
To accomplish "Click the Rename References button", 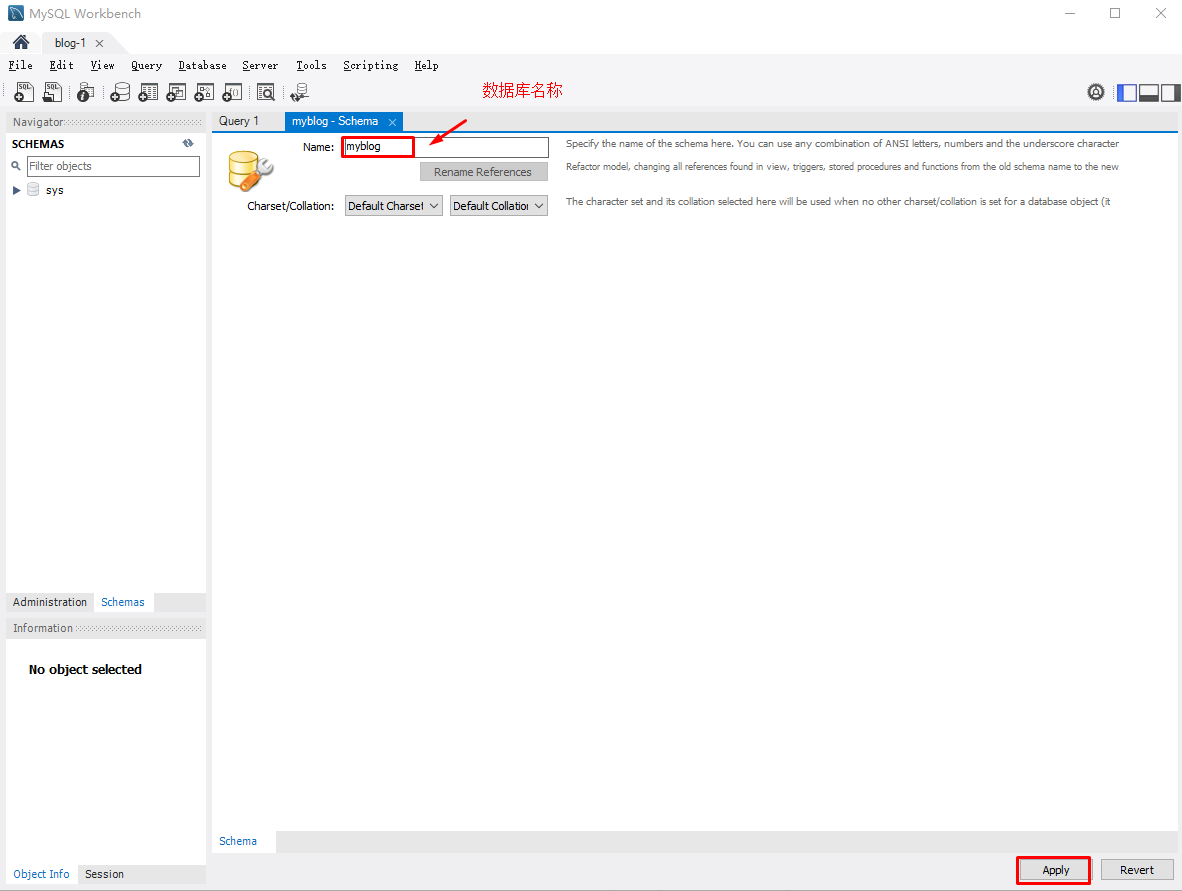I will 483,172.
